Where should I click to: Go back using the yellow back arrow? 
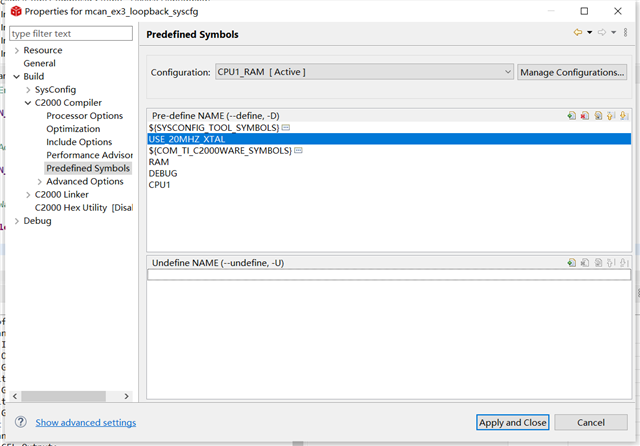[x=577, y=33]
